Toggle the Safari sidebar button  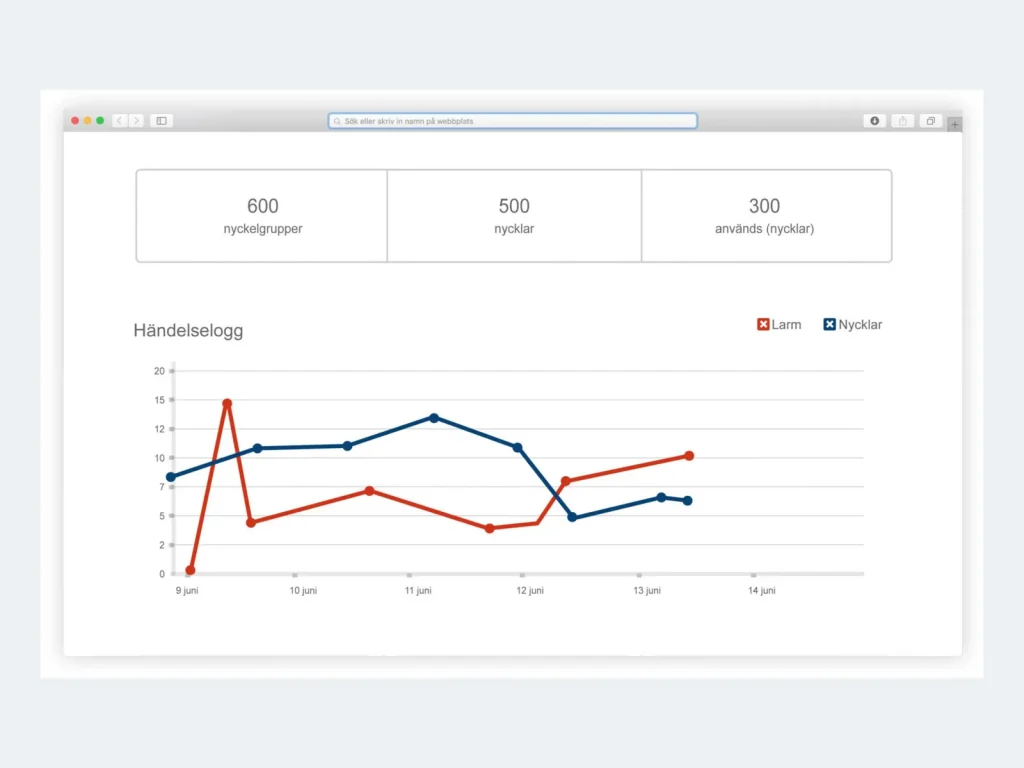pyautogui.click(x=161, y=121)
